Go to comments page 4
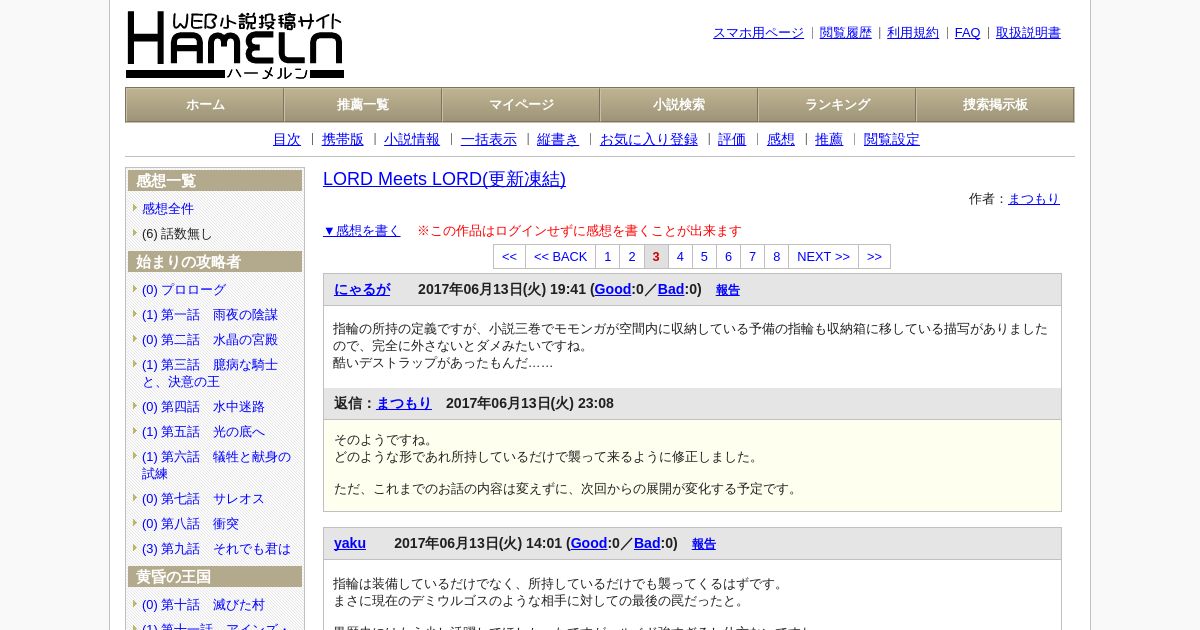This screenshot has width=1200, height=630. 680,257
